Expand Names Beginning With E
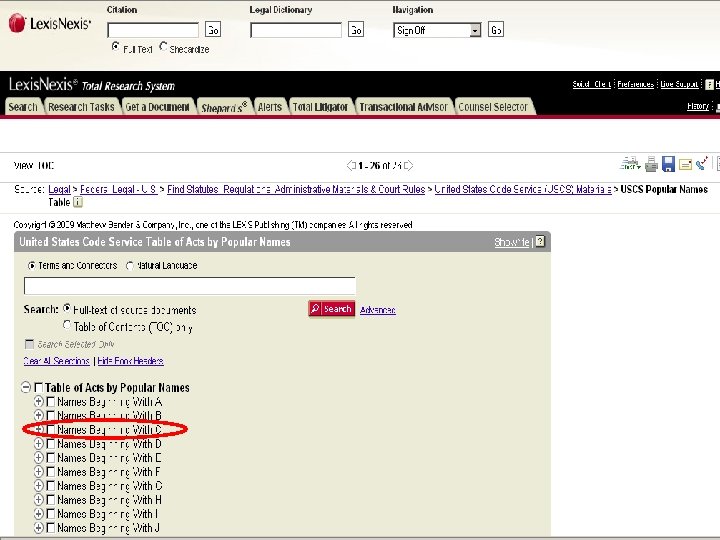 39,457
